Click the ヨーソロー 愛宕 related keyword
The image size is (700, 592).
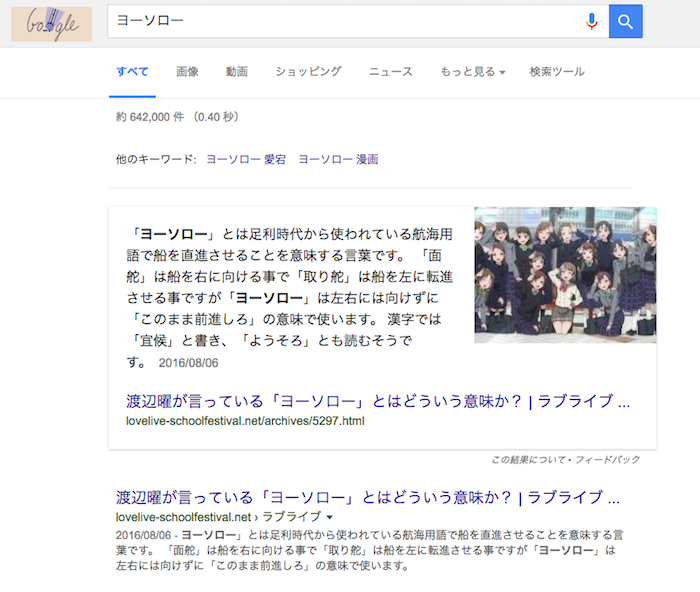(x=246, y=159)
